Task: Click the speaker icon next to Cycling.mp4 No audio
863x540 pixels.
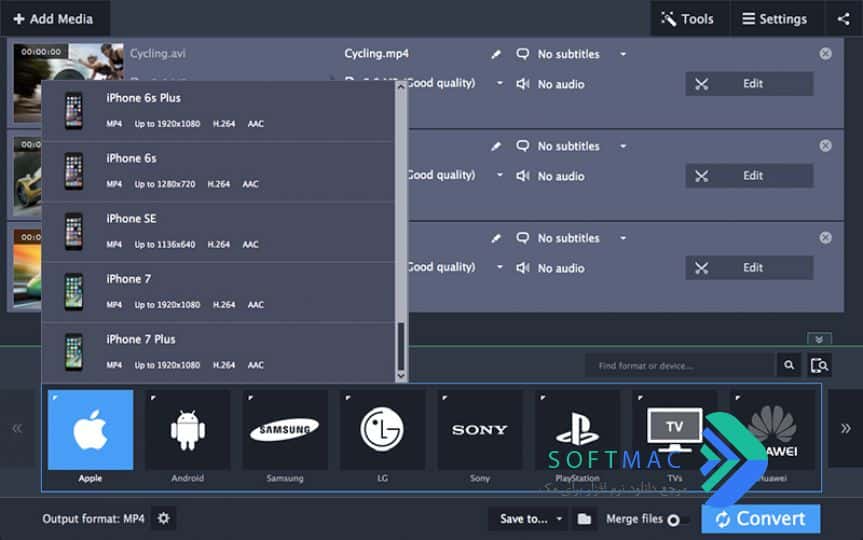Action: tap(523, 84)
